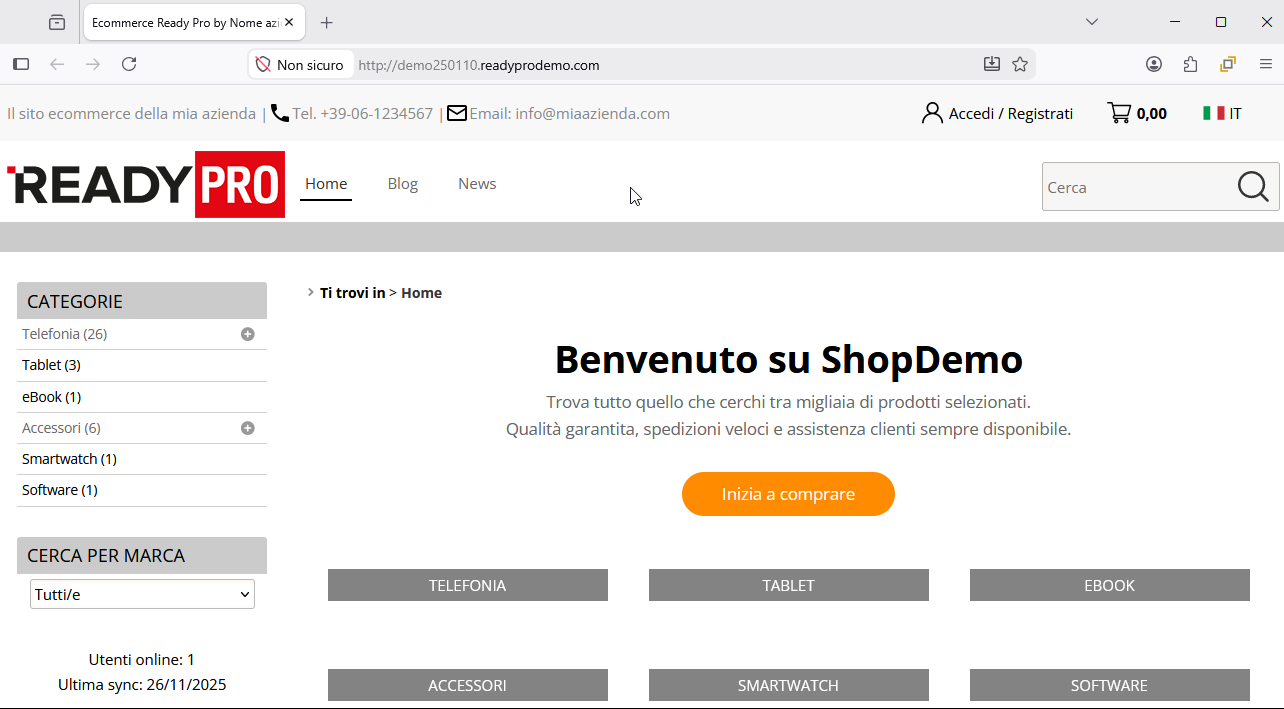Expand the Accessori category plus toggle
Viewport: 1284px width, 709px height.
tap(247, 428)
